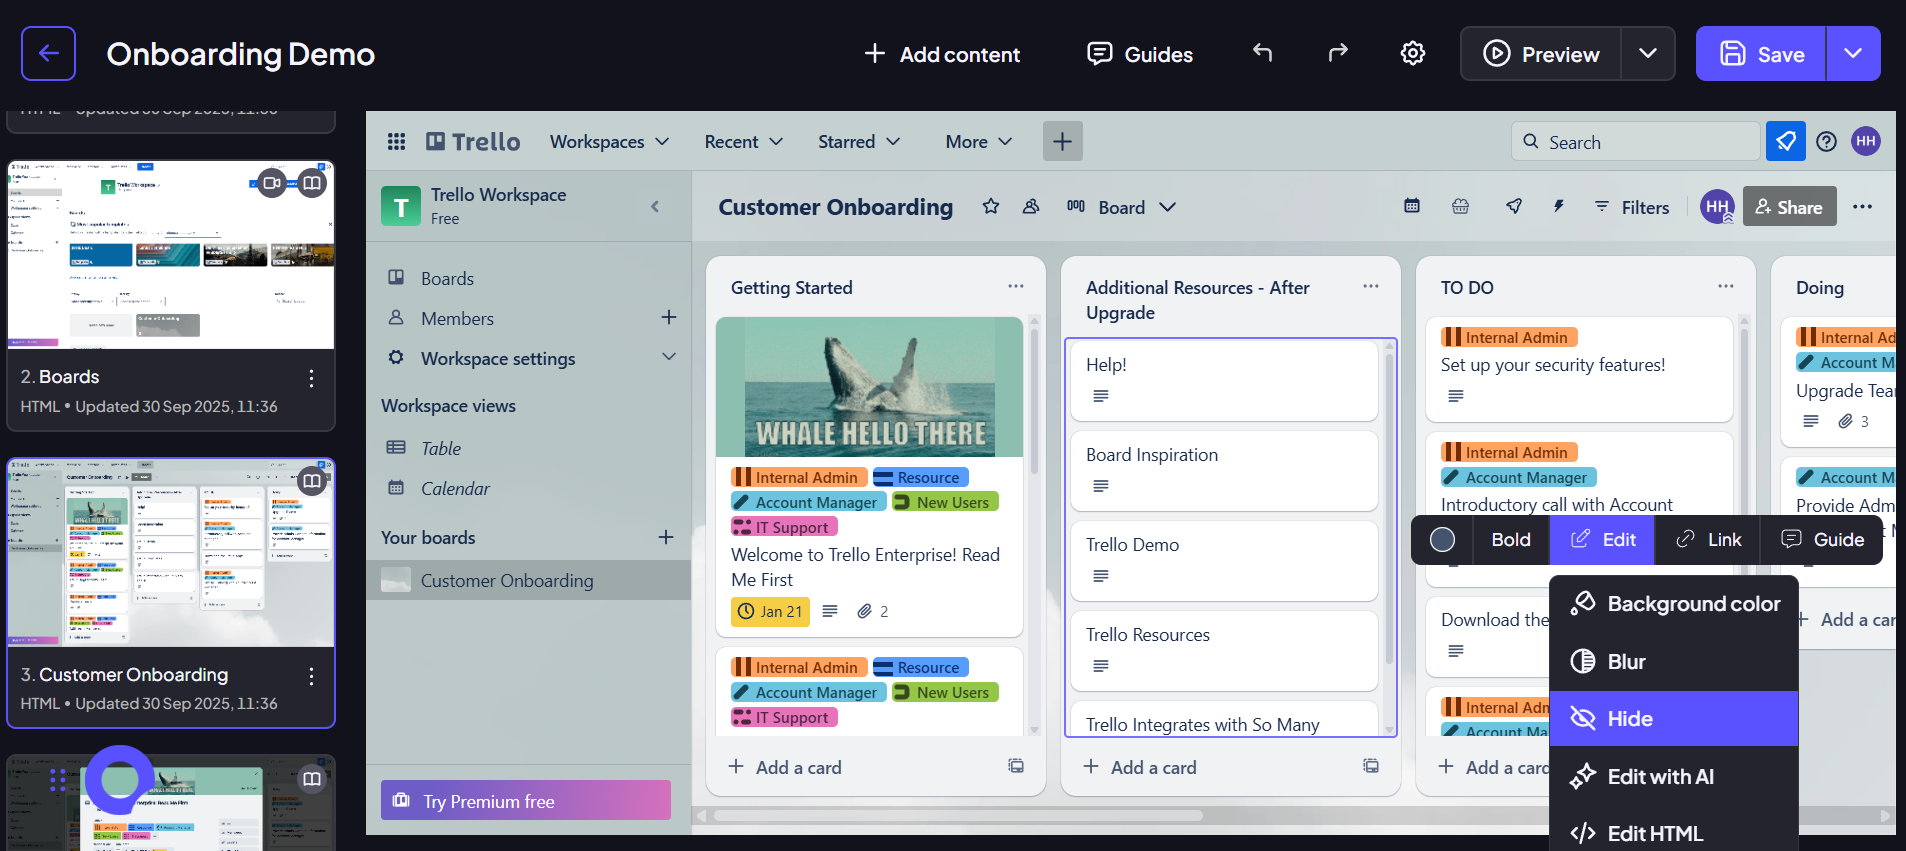Choose Edit with AI option
Image resolution: width=1906 pixels, height=851 pixels.
tap(1674, 777)
